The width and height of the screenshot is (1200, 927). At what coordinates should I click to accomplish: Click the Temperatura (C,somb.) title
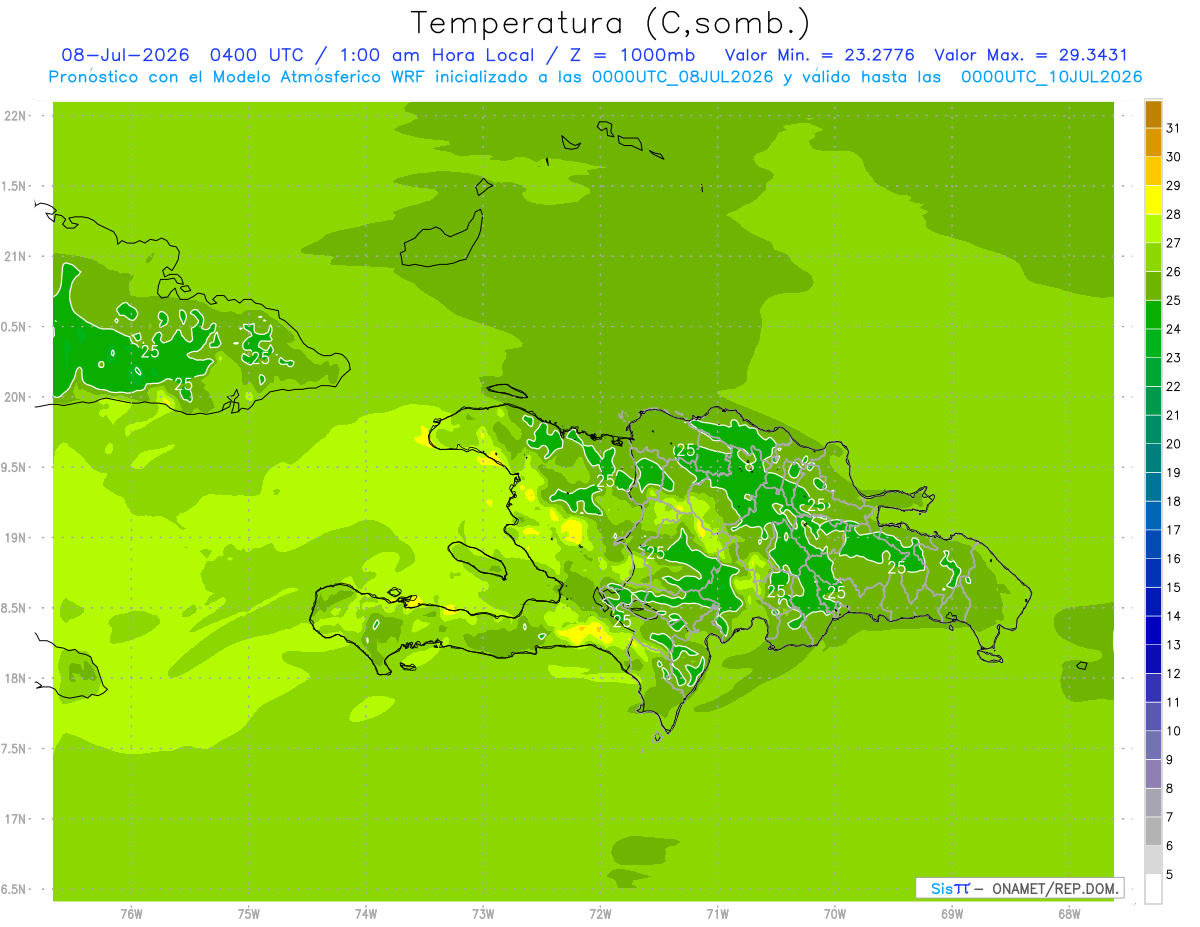(611, 23)
